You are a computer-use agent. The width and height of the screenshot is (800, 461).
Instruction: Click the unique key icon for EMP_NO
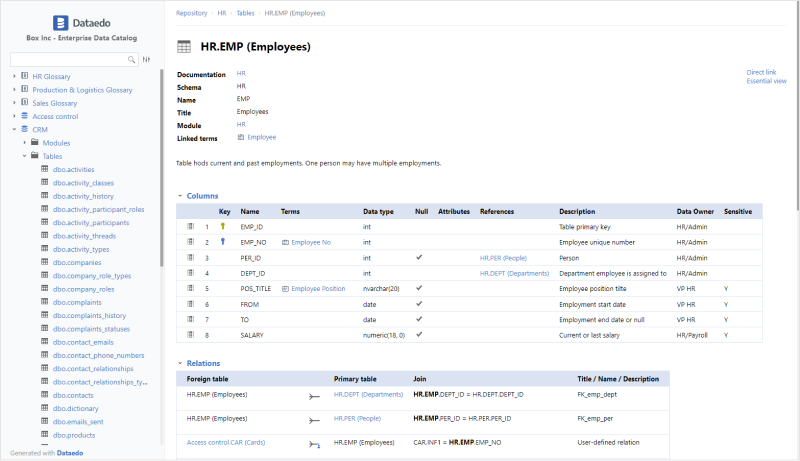tap(223, 242)
